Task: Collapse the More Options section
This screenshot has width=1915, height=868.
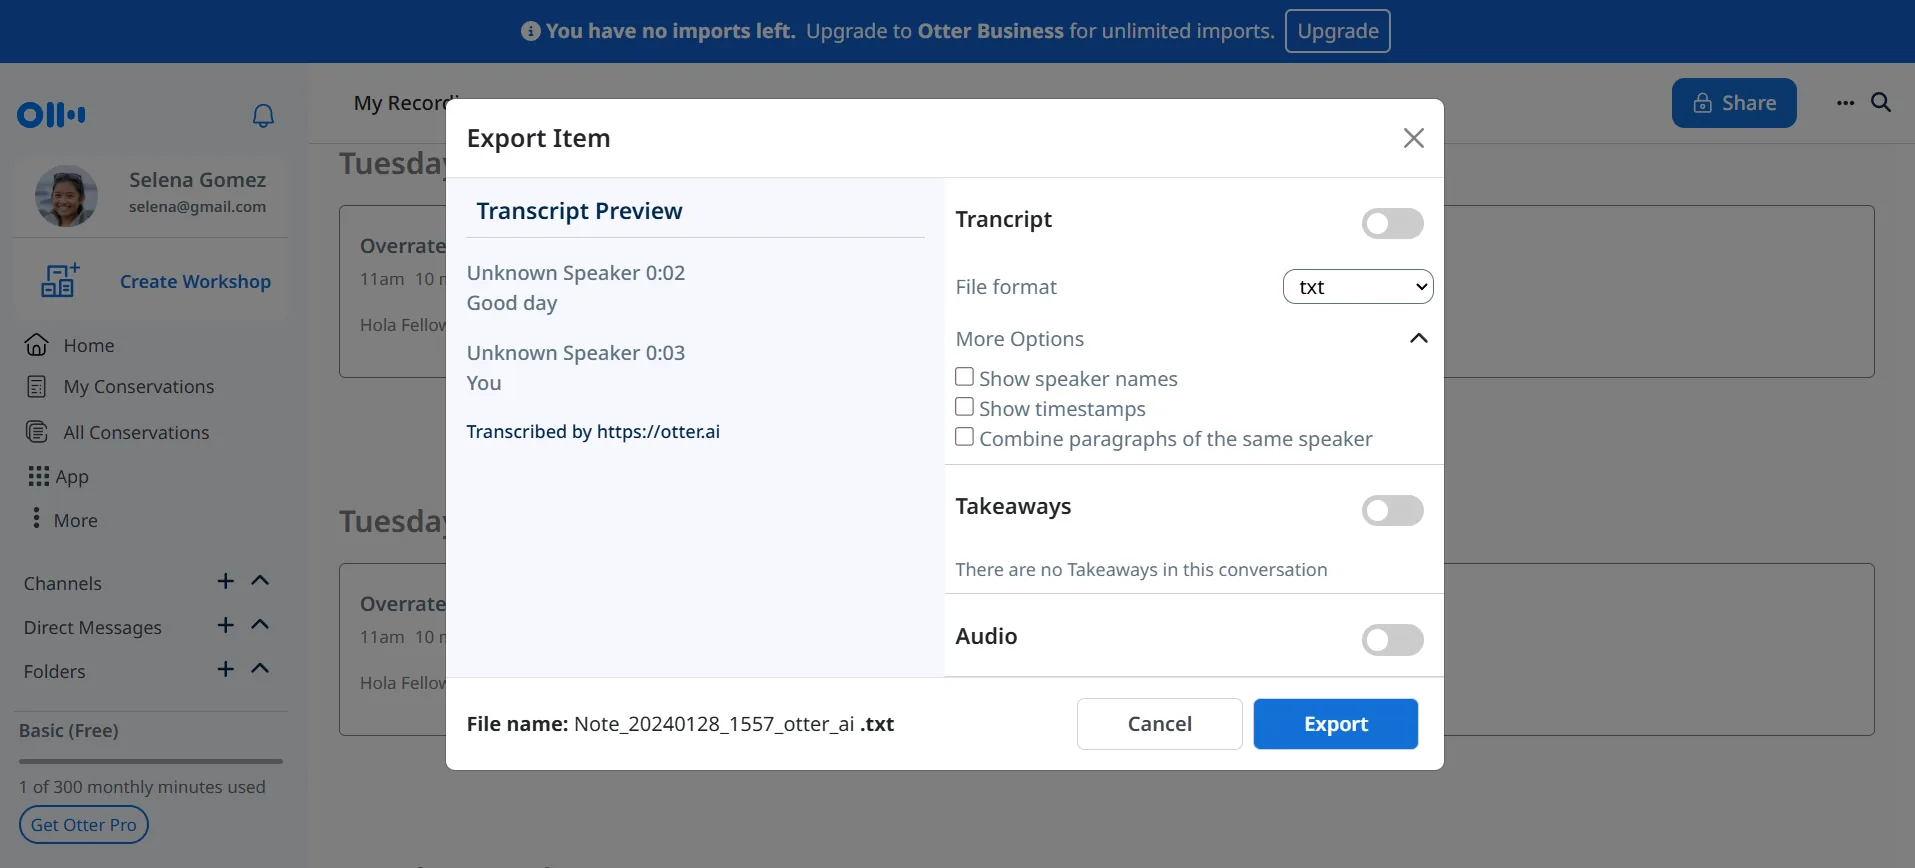Action: [1418, 339]
